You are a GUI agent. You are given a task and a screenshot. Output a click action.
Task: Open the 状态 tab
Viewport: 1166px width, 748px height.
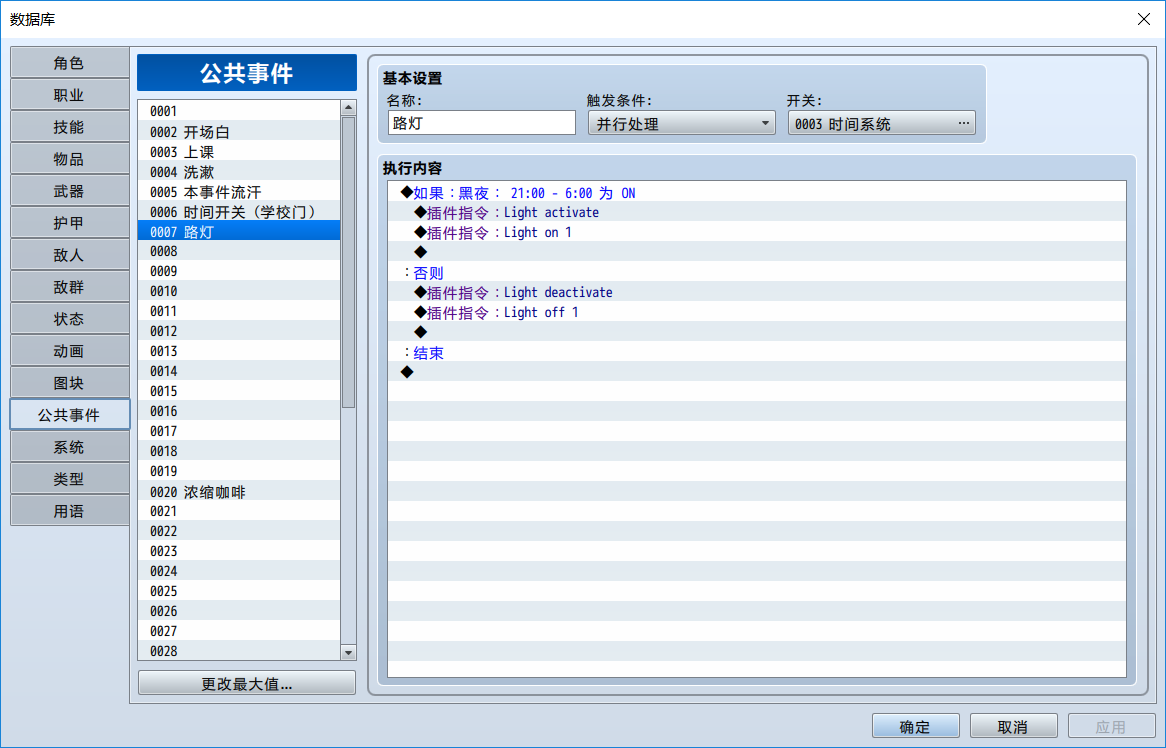click(69, 319)
